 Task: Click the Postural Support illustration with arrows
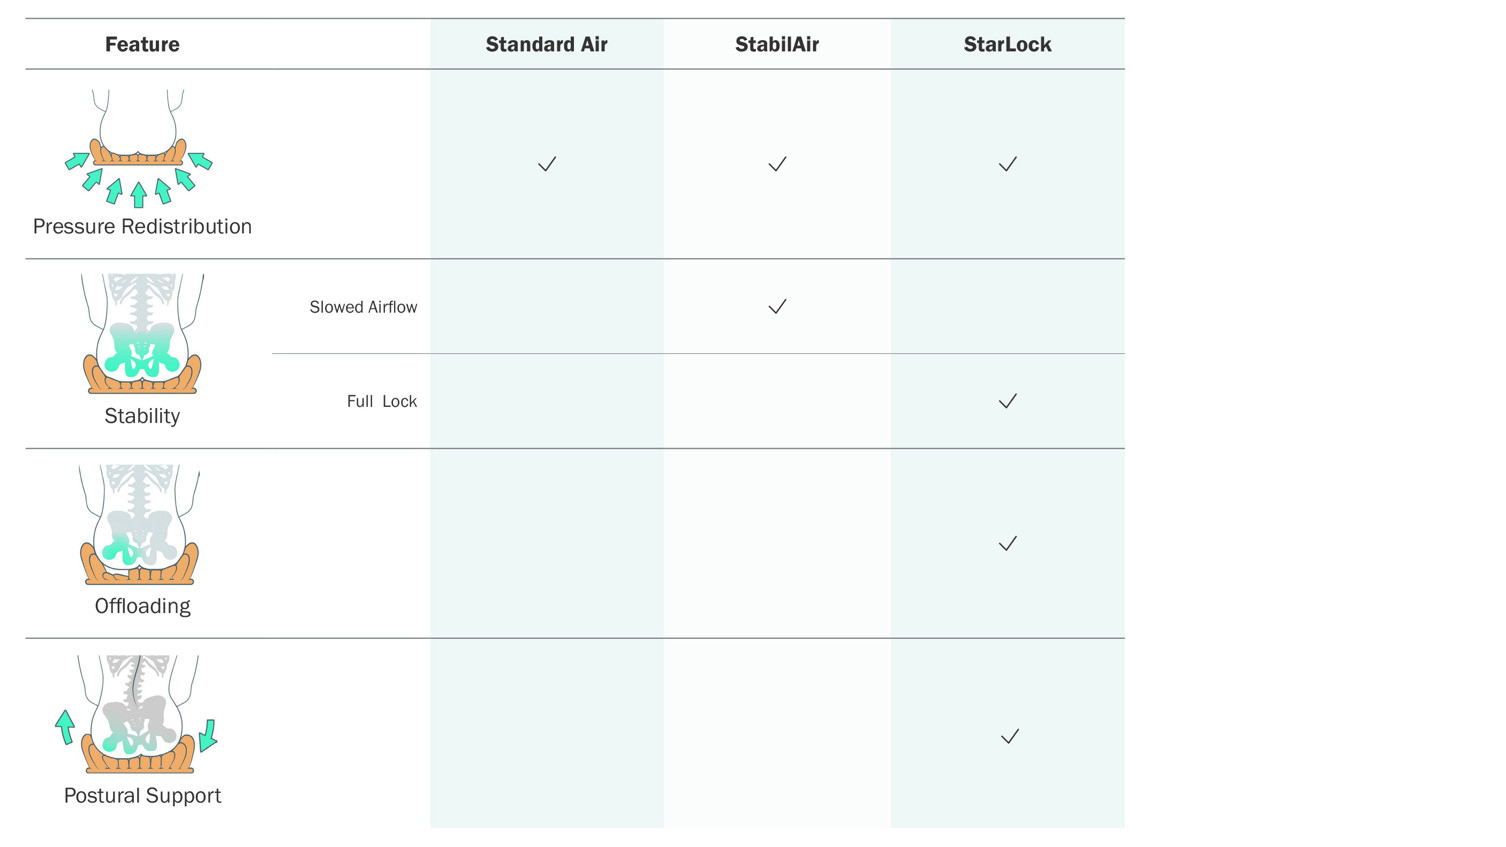(138, 714)
